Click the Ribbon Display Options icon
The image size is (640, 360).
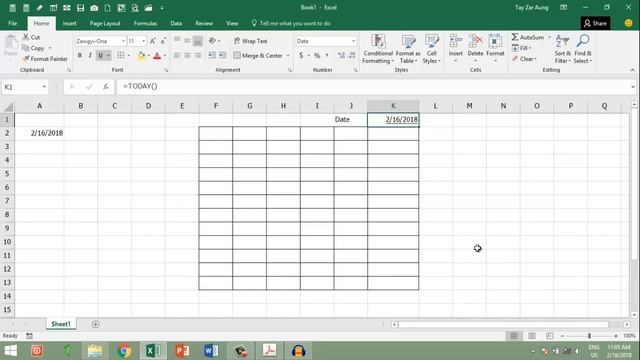point(564,7)
